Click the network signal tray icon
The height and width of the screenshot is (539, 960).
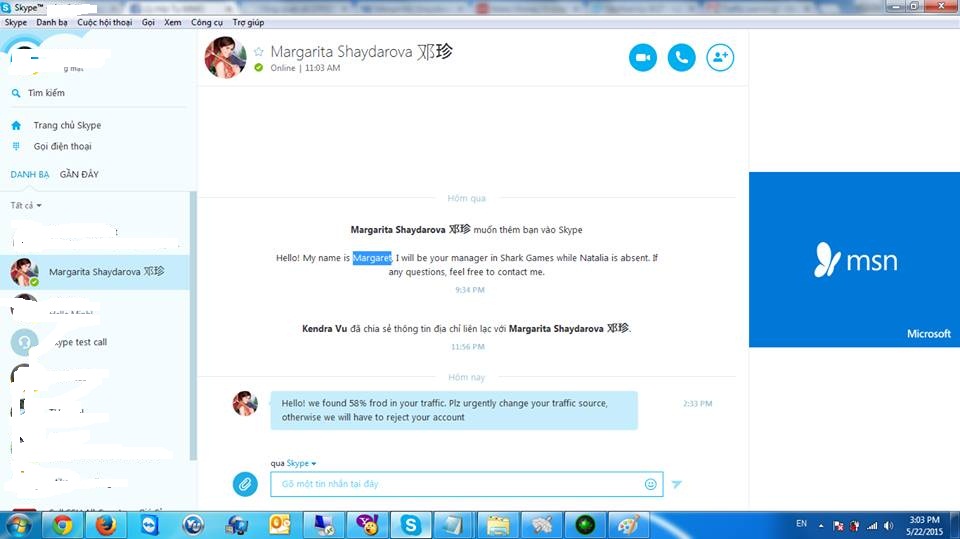[872, 526]
